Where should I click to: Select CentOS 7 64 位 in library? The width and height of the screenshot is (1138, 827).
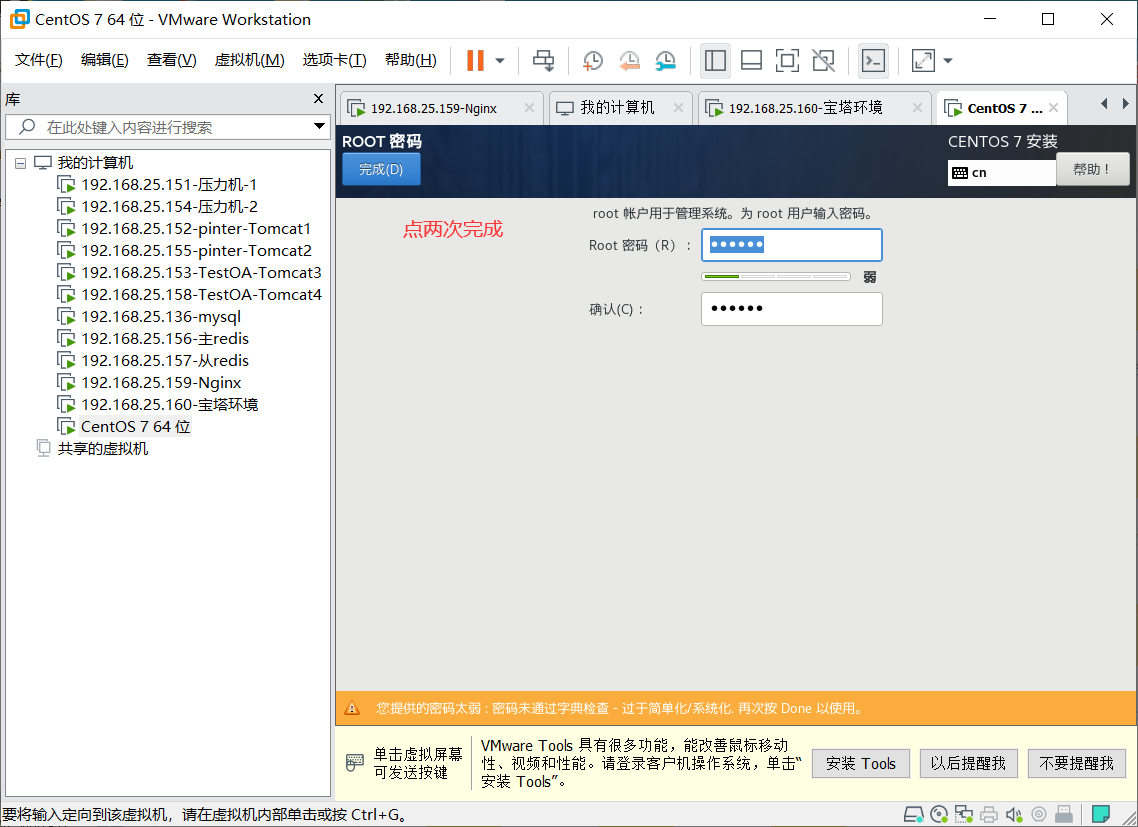click(135, 426)
